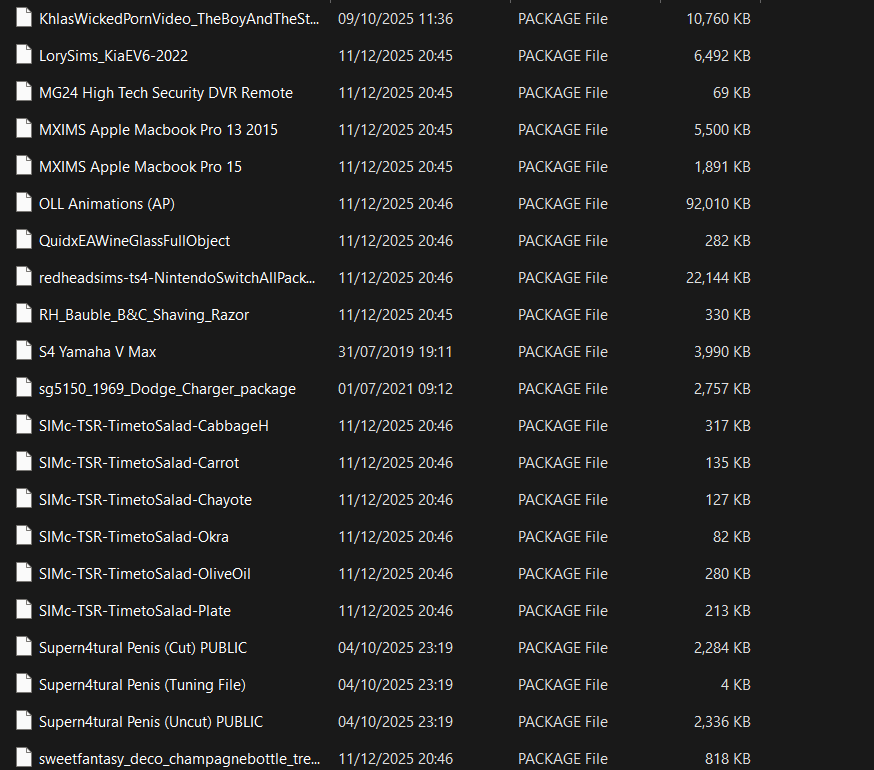
Task: Click the file icon next to RH_Bauble_B&C_Shaving_Razor
Action: coord(24,314)
